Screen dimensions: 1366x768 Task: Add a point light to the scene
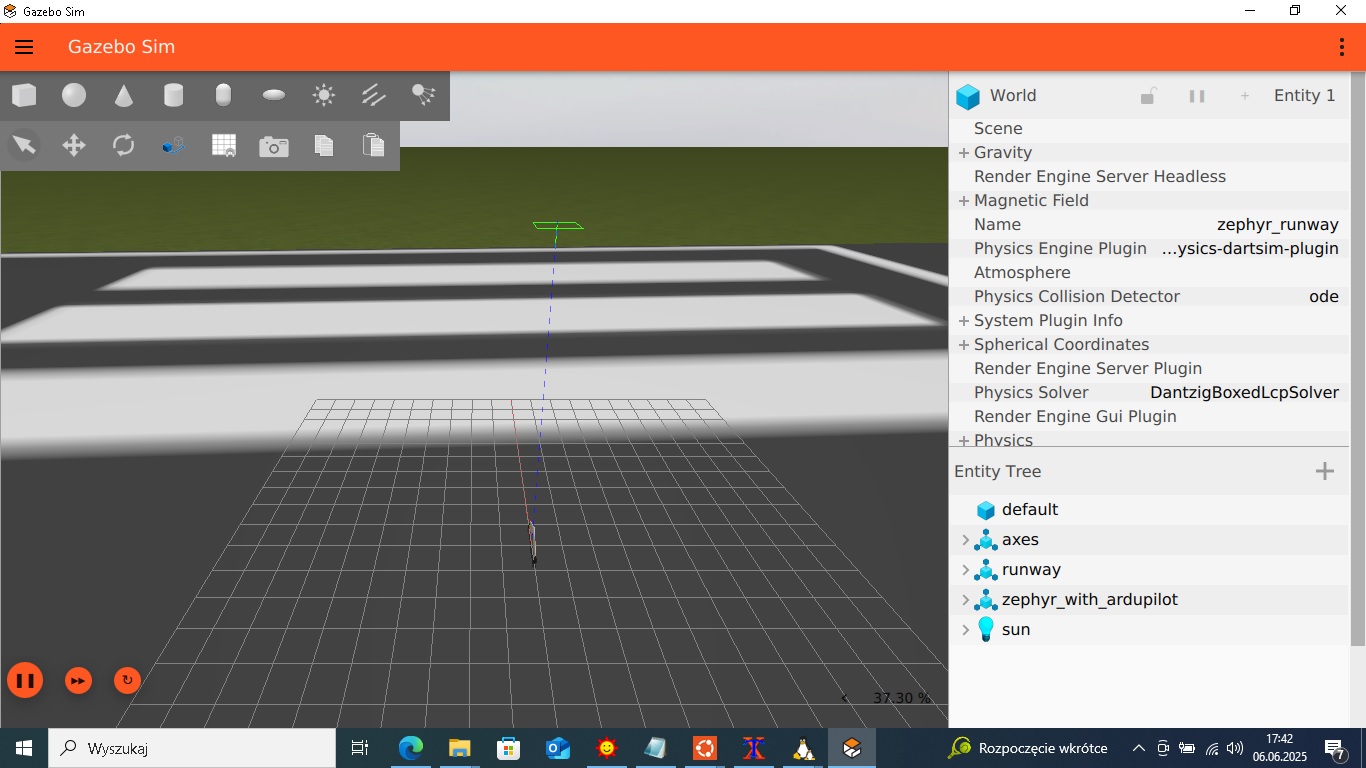(x=322, y=95)
